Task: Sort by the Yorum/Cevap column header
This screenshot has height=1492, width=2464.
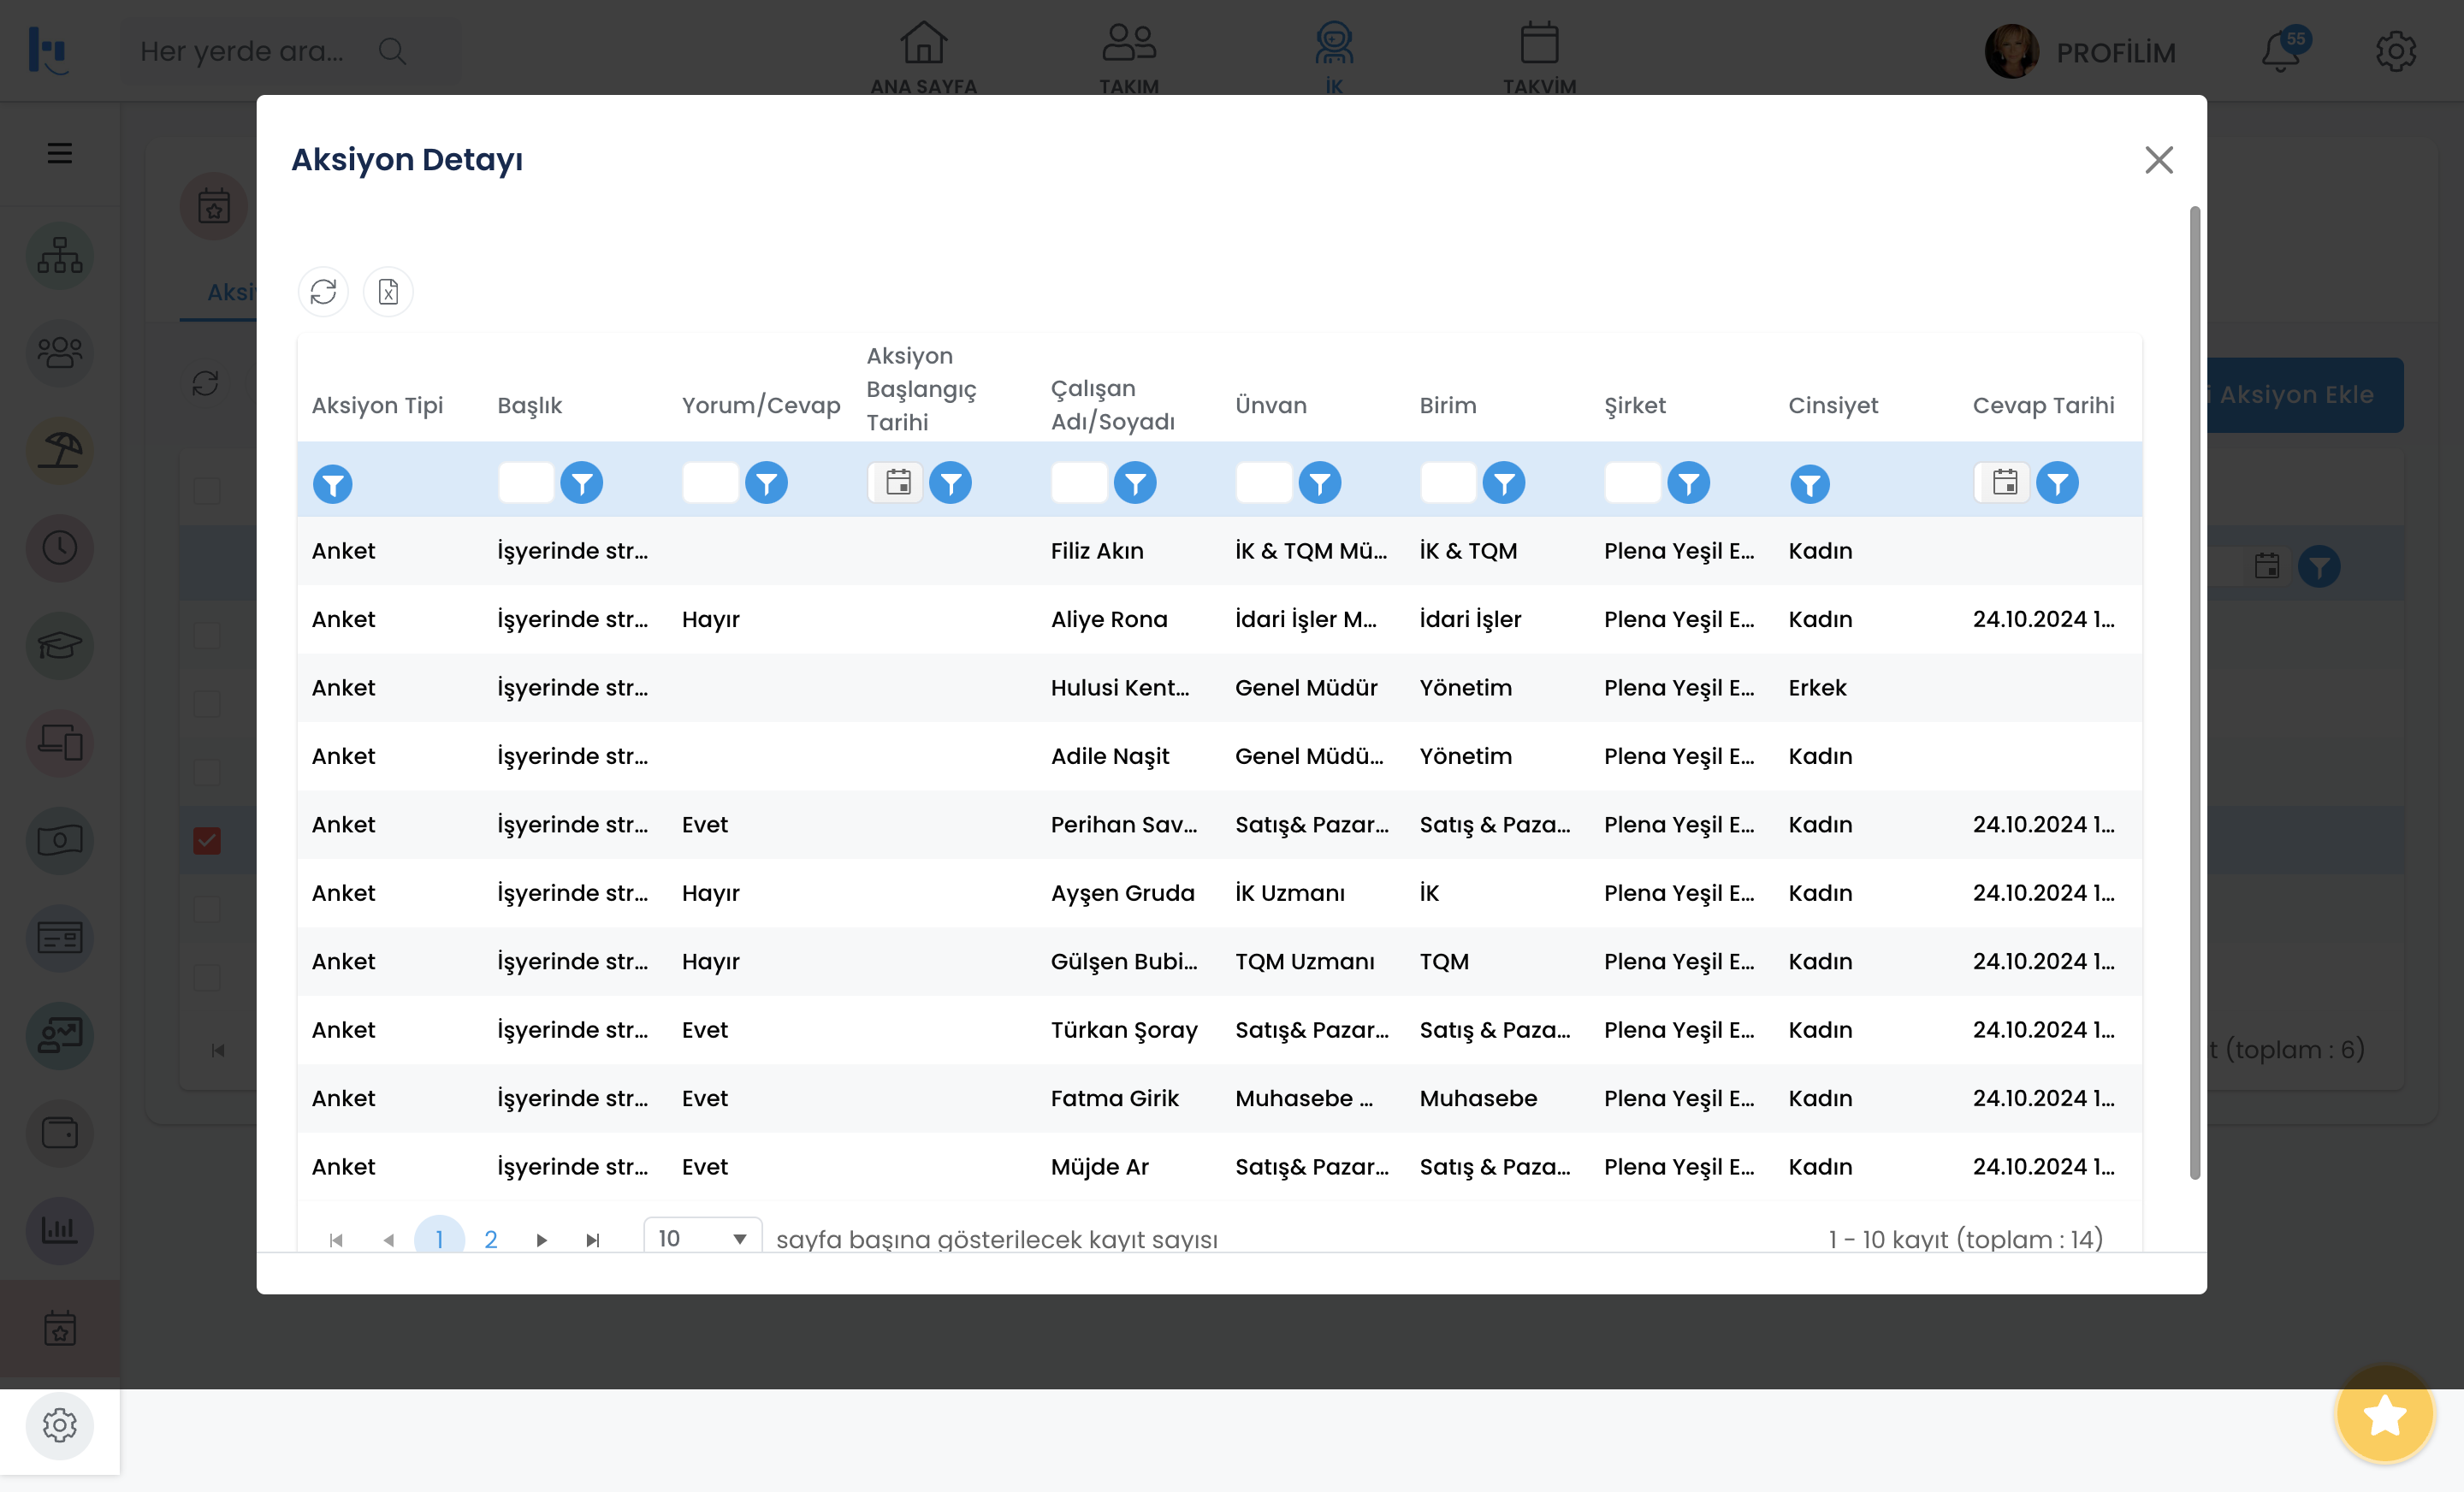Action: [760, 405]
